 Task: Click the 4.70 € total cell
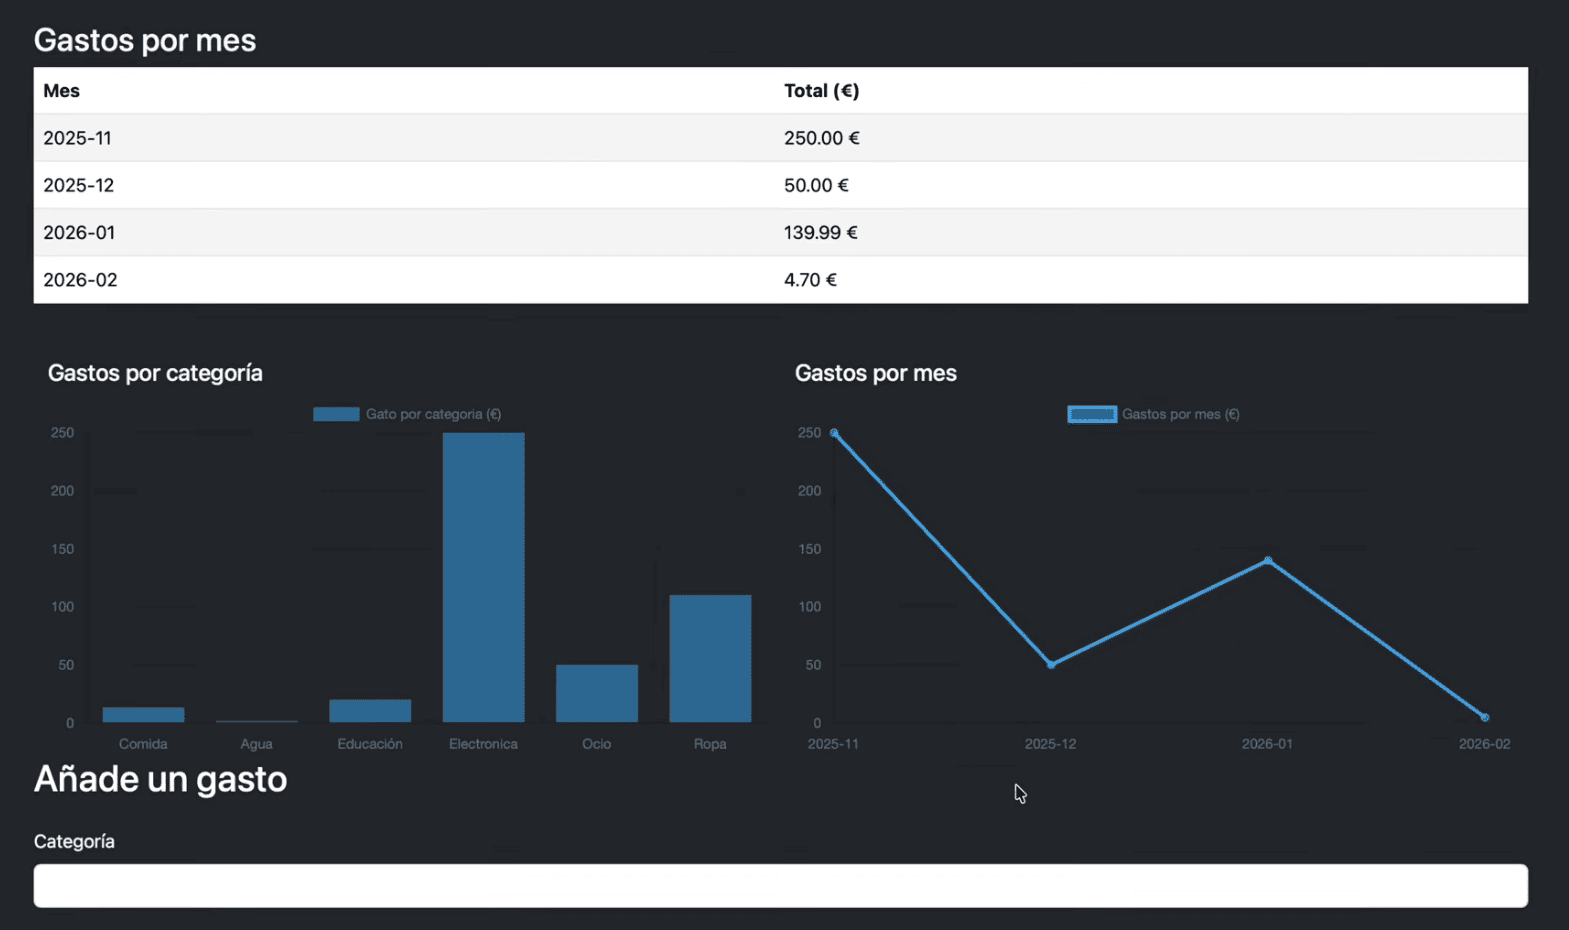[x=810, y=280]
